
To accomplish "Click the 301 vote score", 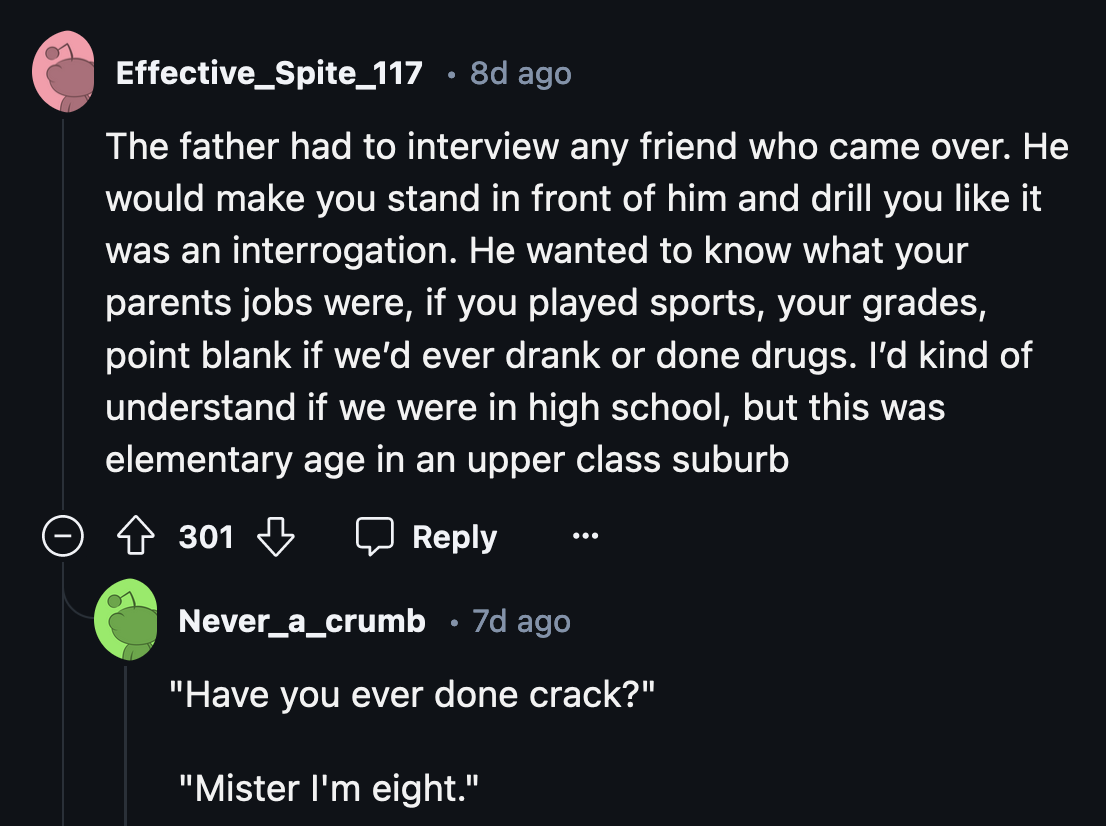I will [x=206, y=538].
